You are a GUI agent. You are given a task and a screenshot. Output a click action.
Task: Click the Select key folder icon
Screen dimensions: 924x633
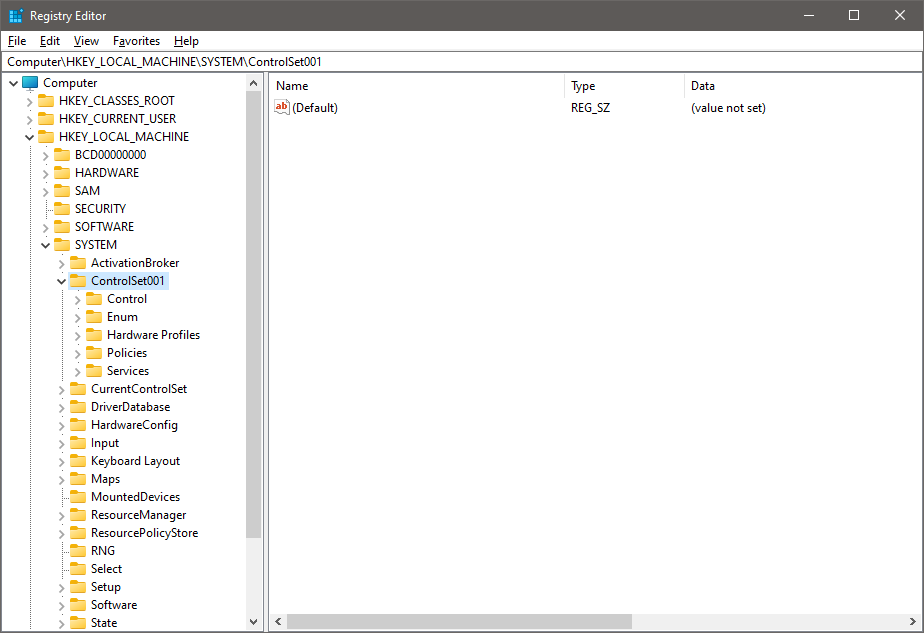(x=78, y=569)
